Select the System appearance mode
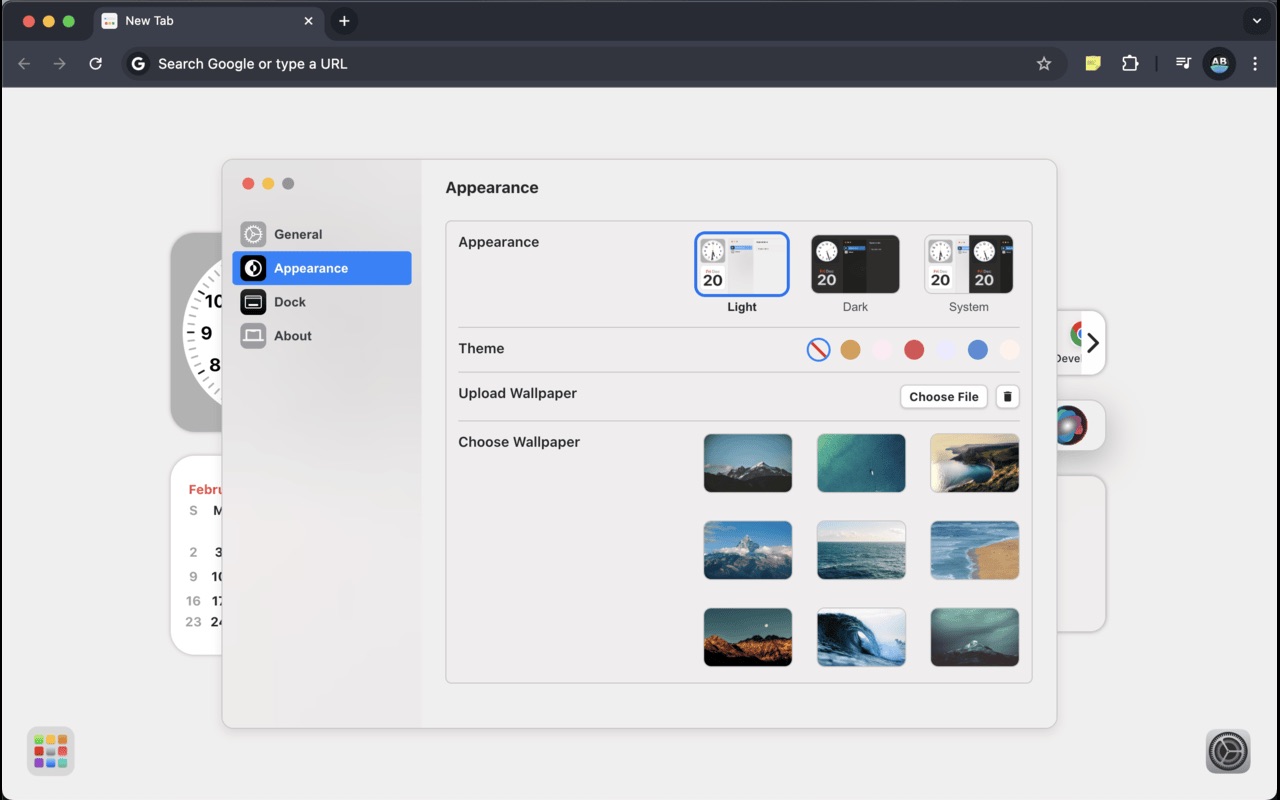Image resolution: width=1280 pixels, height=800 pixels. [968, 263]
